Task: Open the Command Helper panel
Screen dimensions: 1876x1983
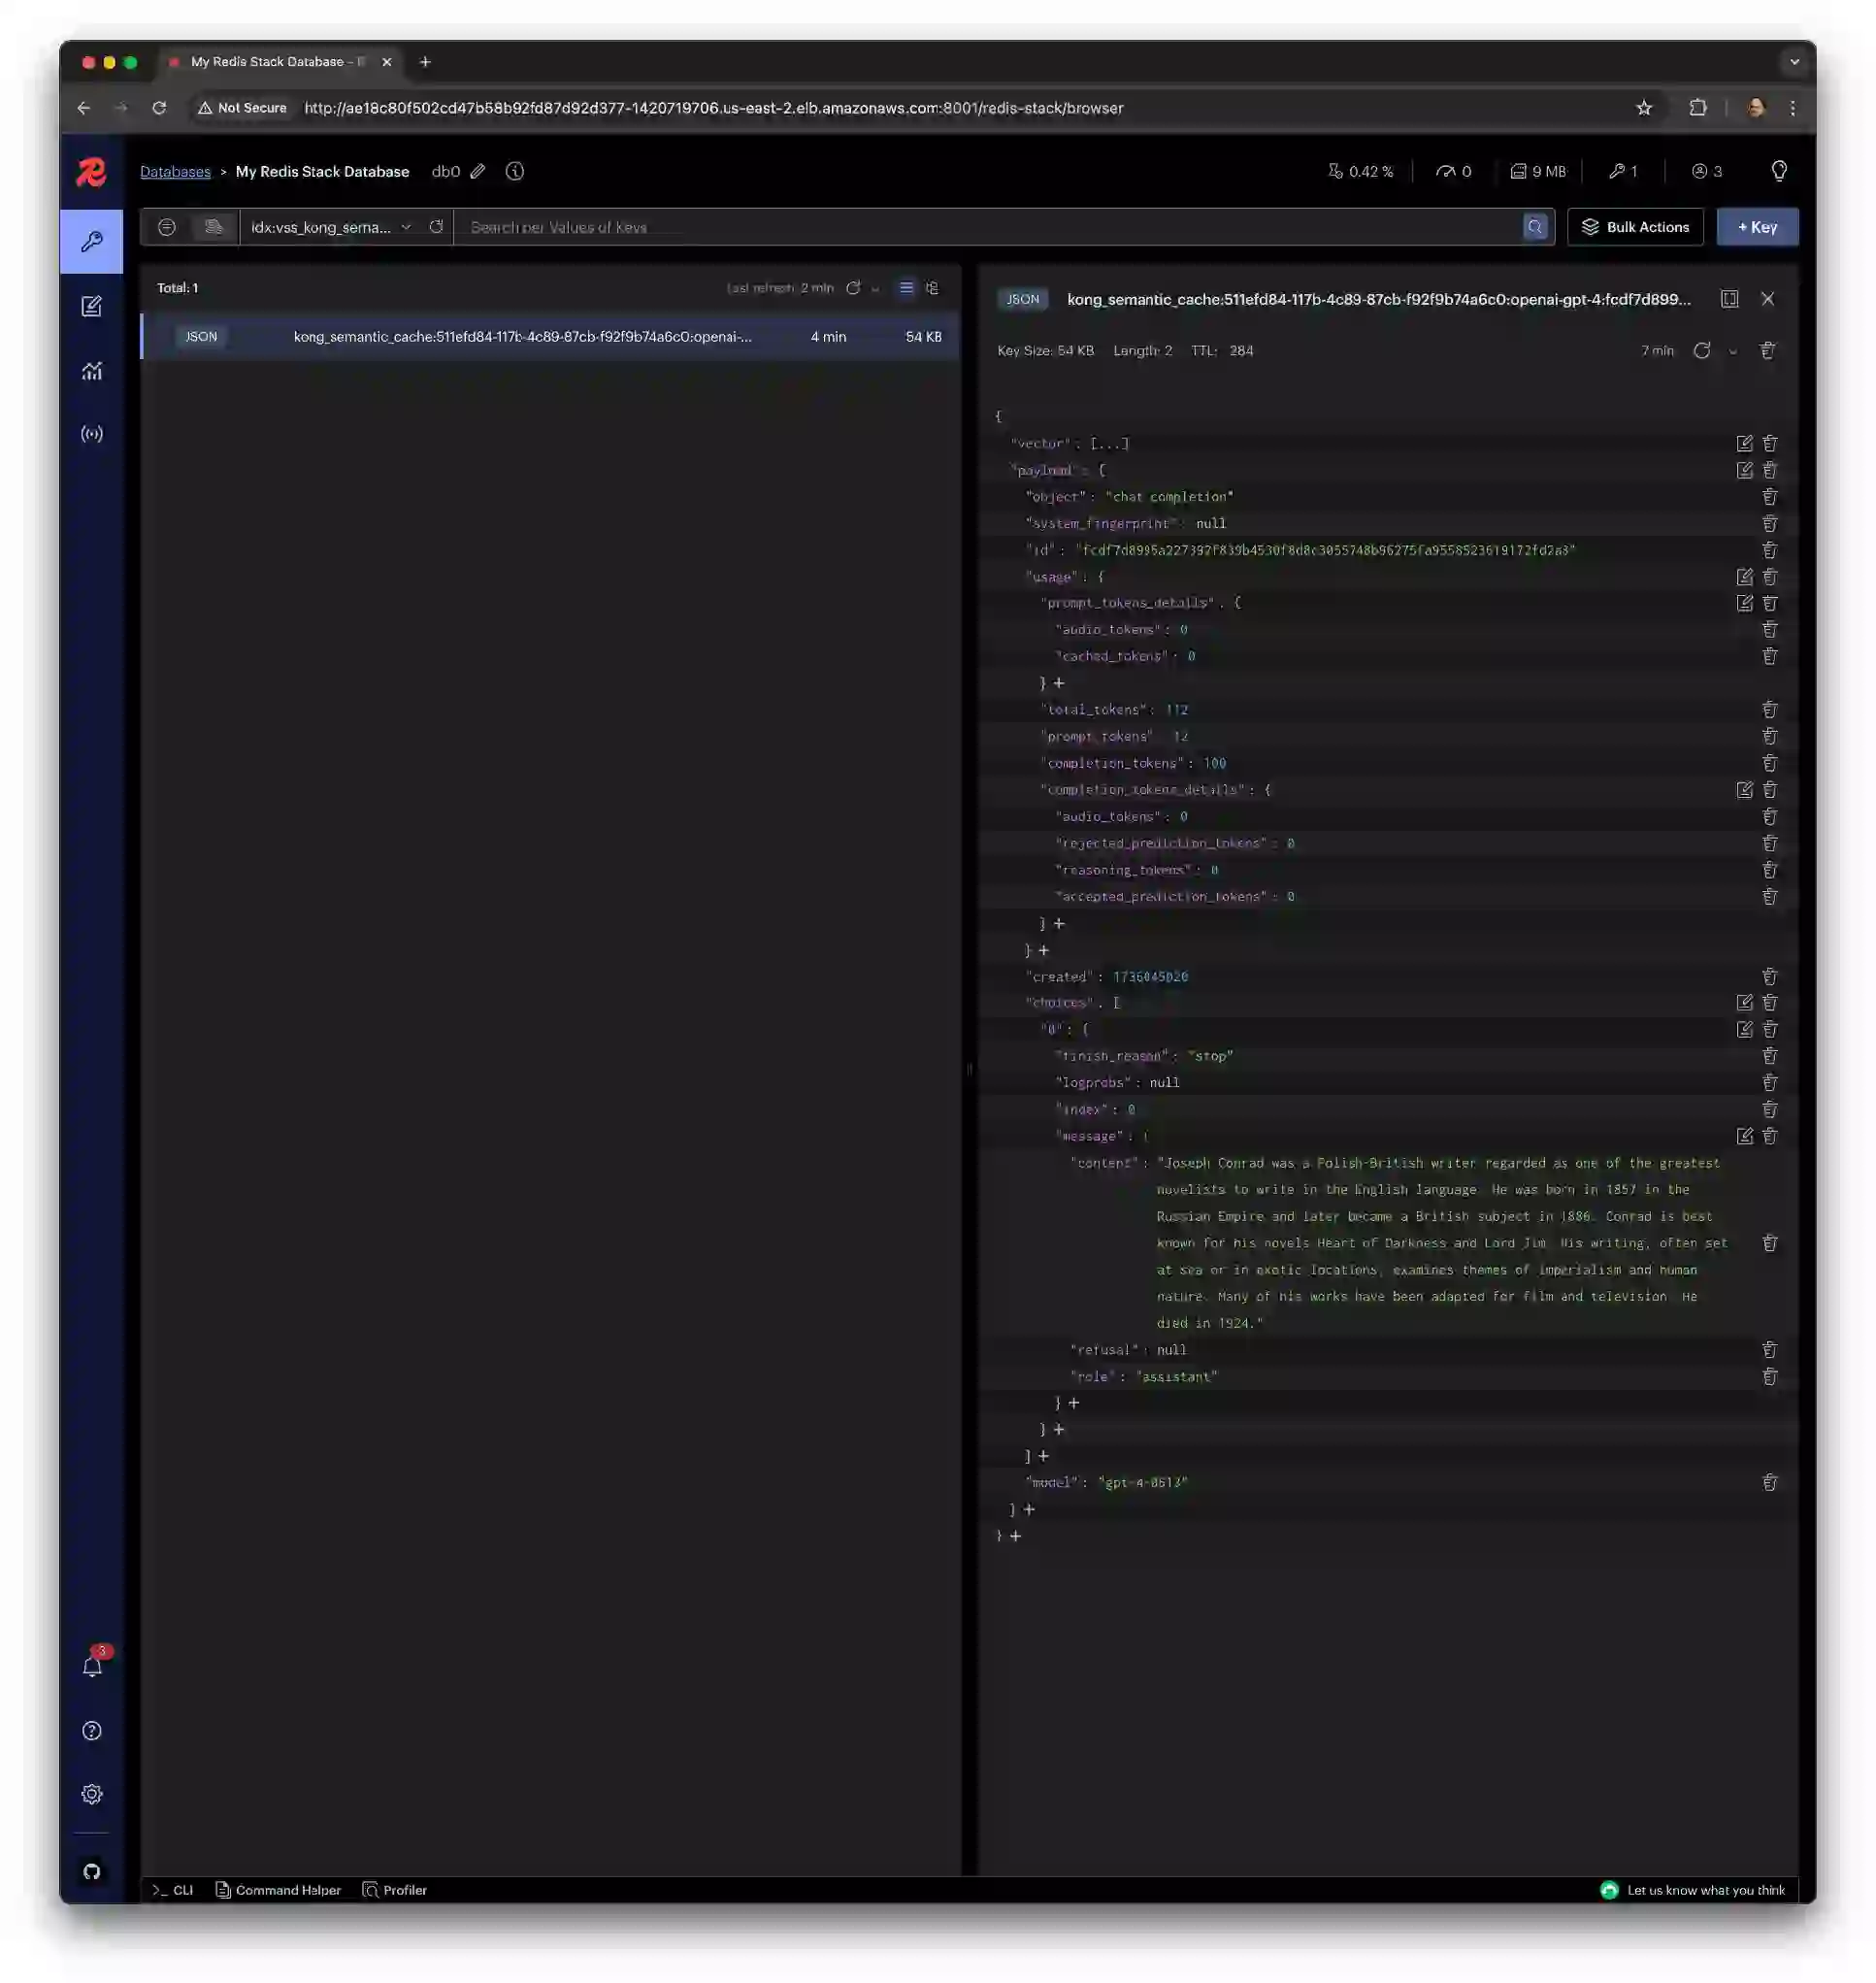Action: [278, 1890]
